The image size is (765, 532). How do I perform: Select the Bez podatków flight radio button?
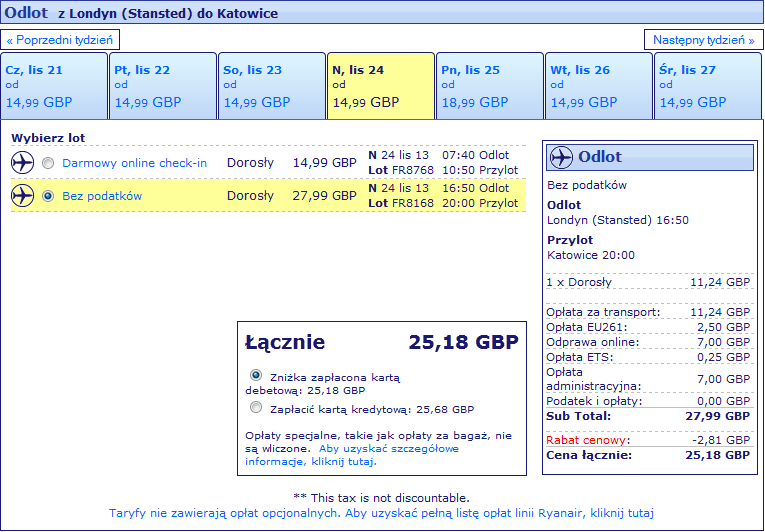coord(48,196)
